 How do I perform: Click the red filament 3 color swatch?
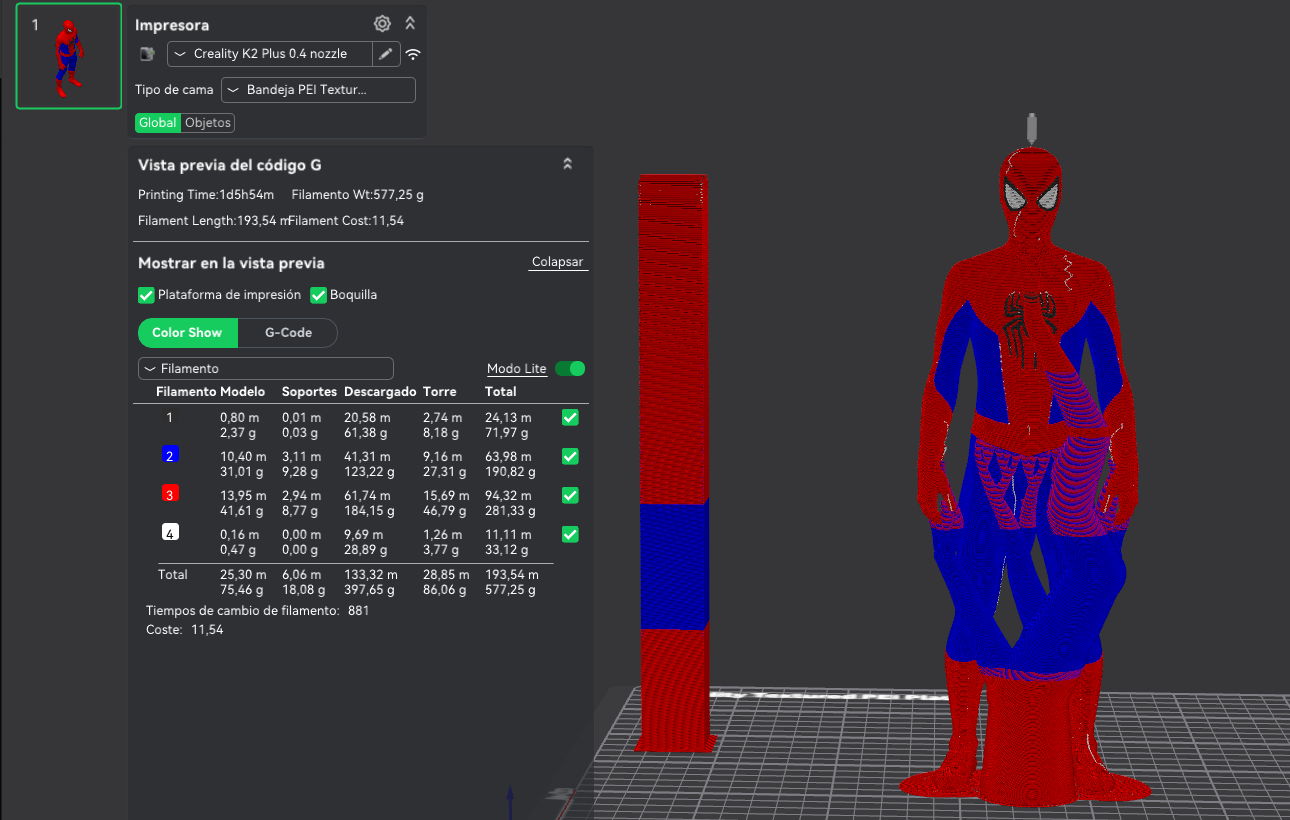(170, 494)
